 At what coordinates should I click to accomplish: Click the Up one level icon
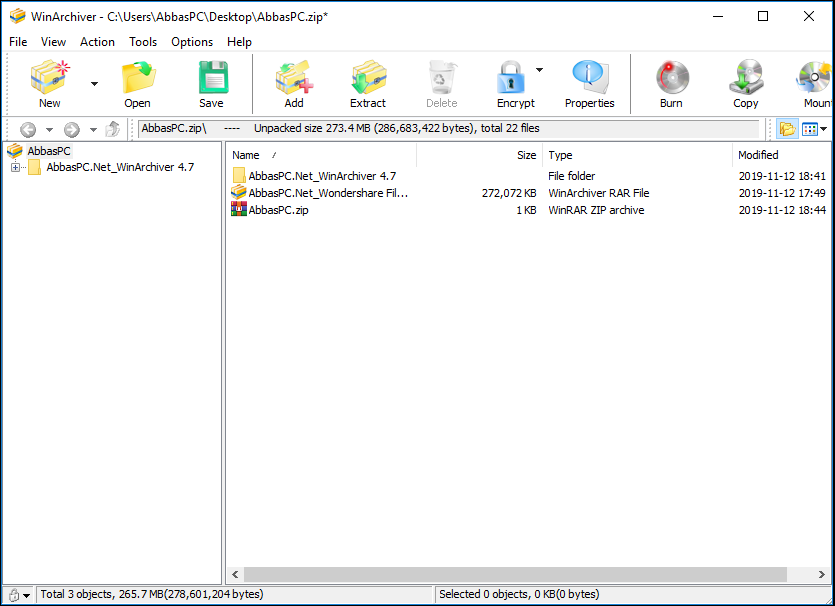[x=113, y=129]
